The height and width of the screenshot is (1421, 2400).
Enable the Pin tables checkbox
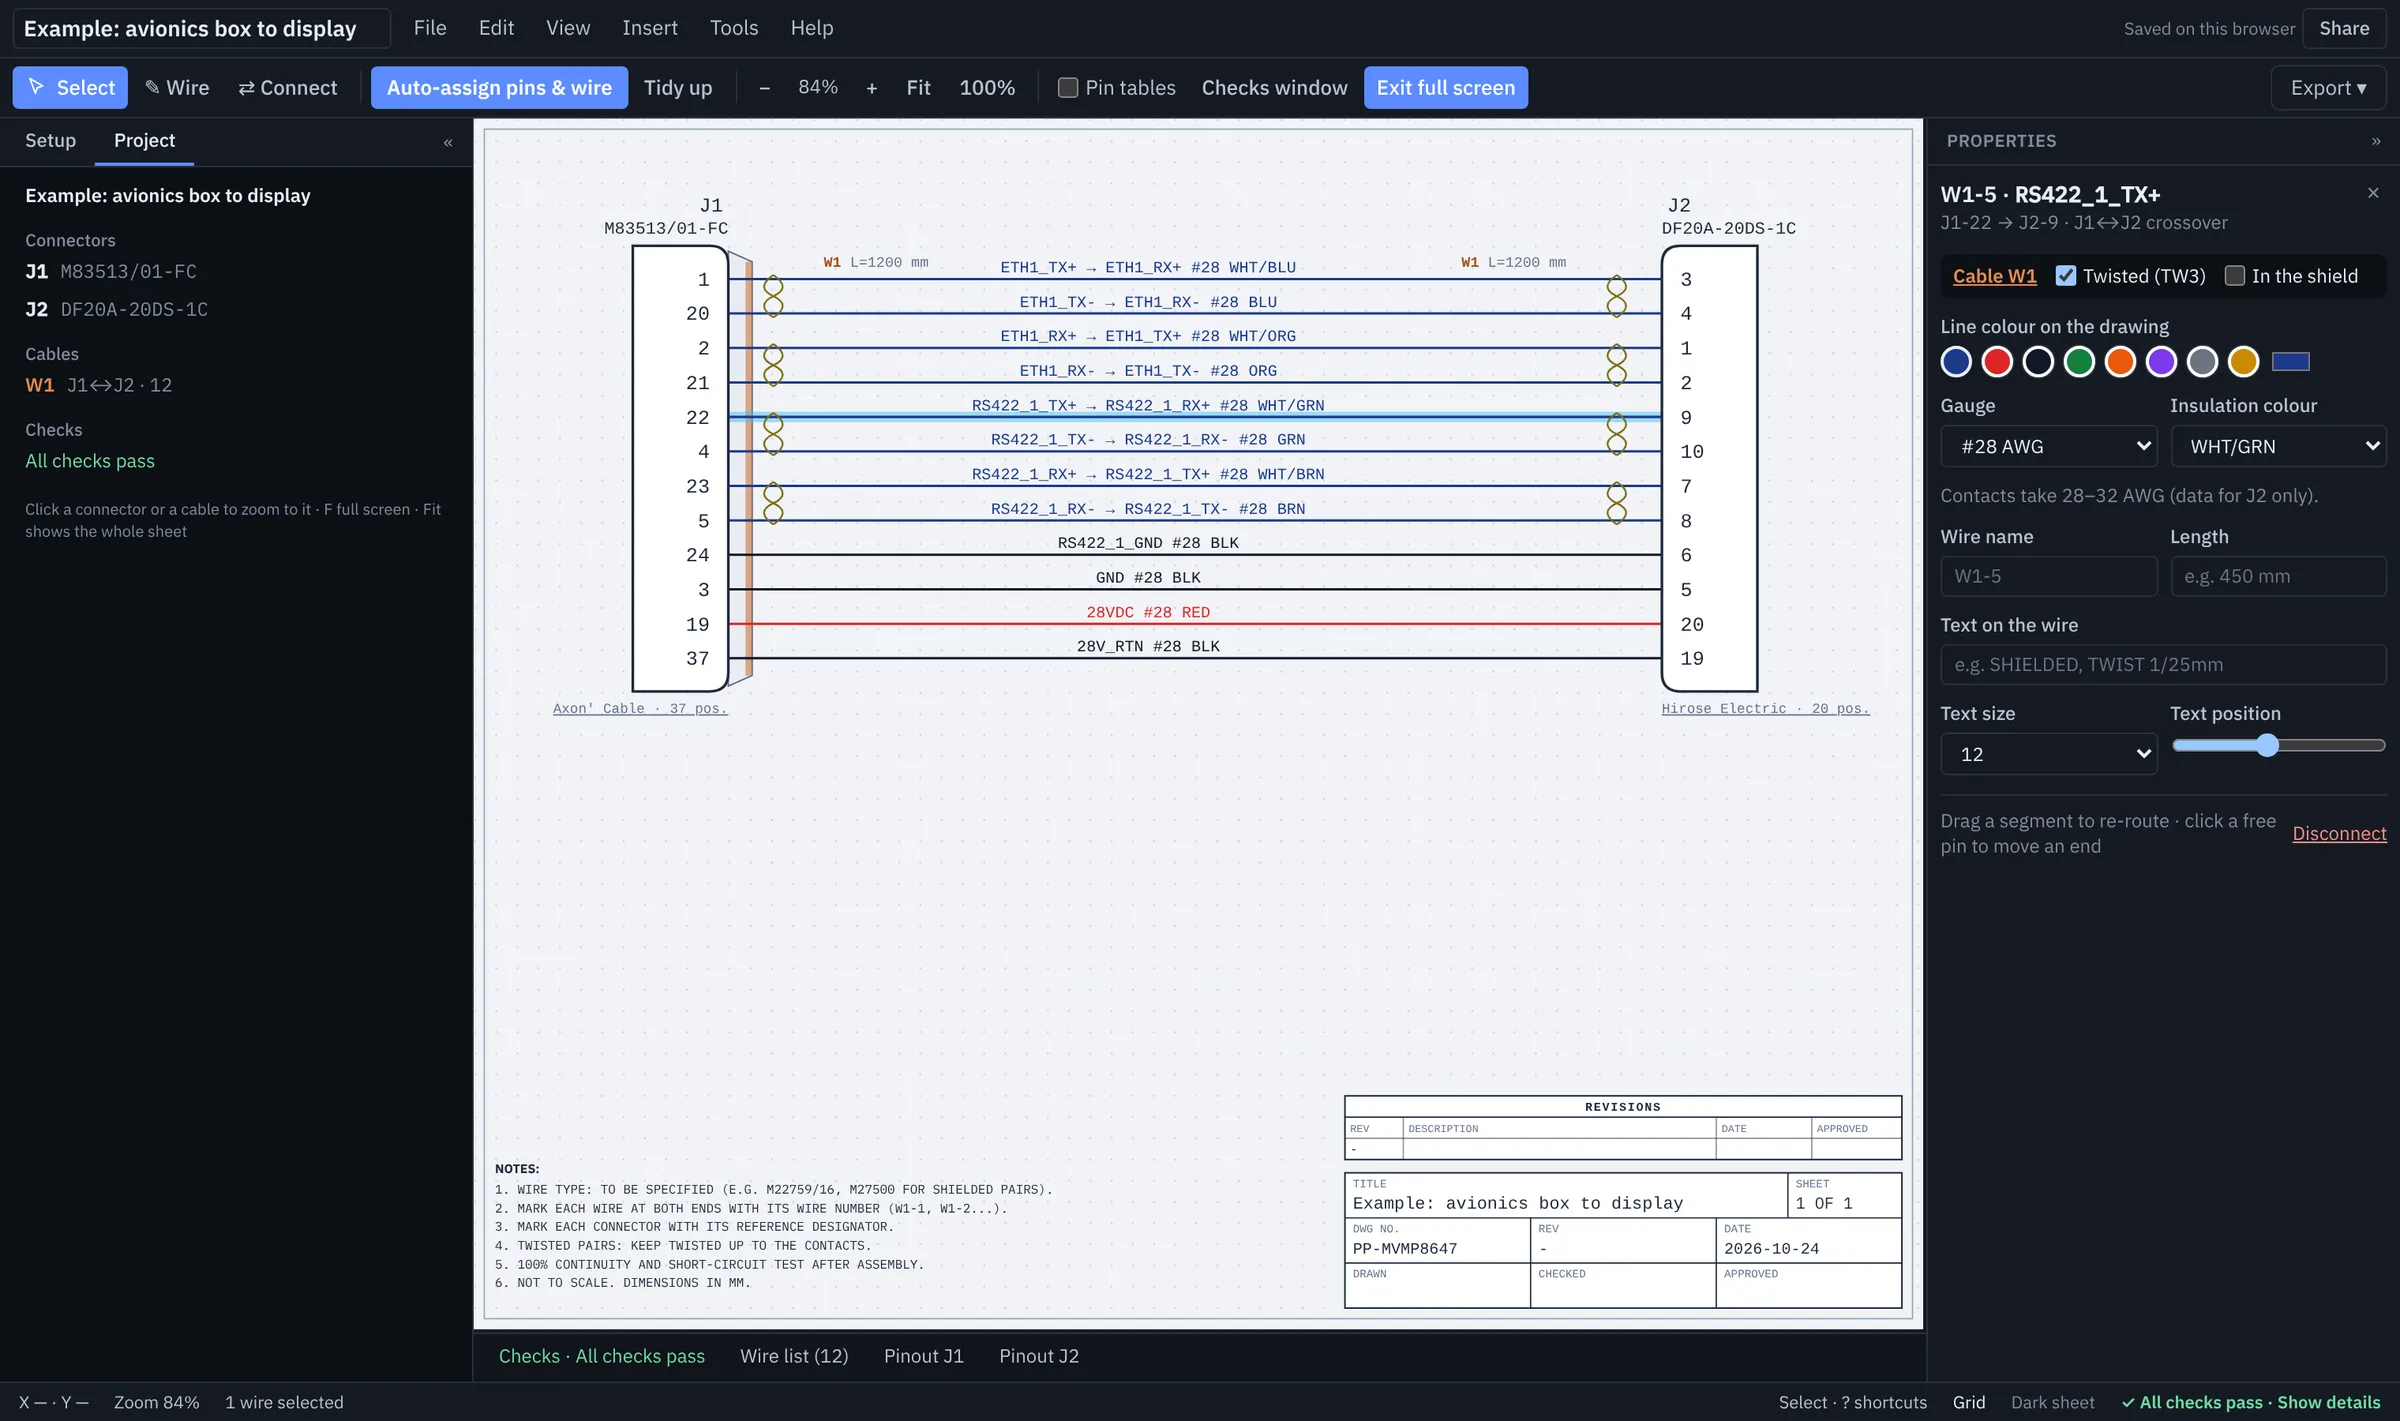pyautogui.click(x=1068, y=88)
